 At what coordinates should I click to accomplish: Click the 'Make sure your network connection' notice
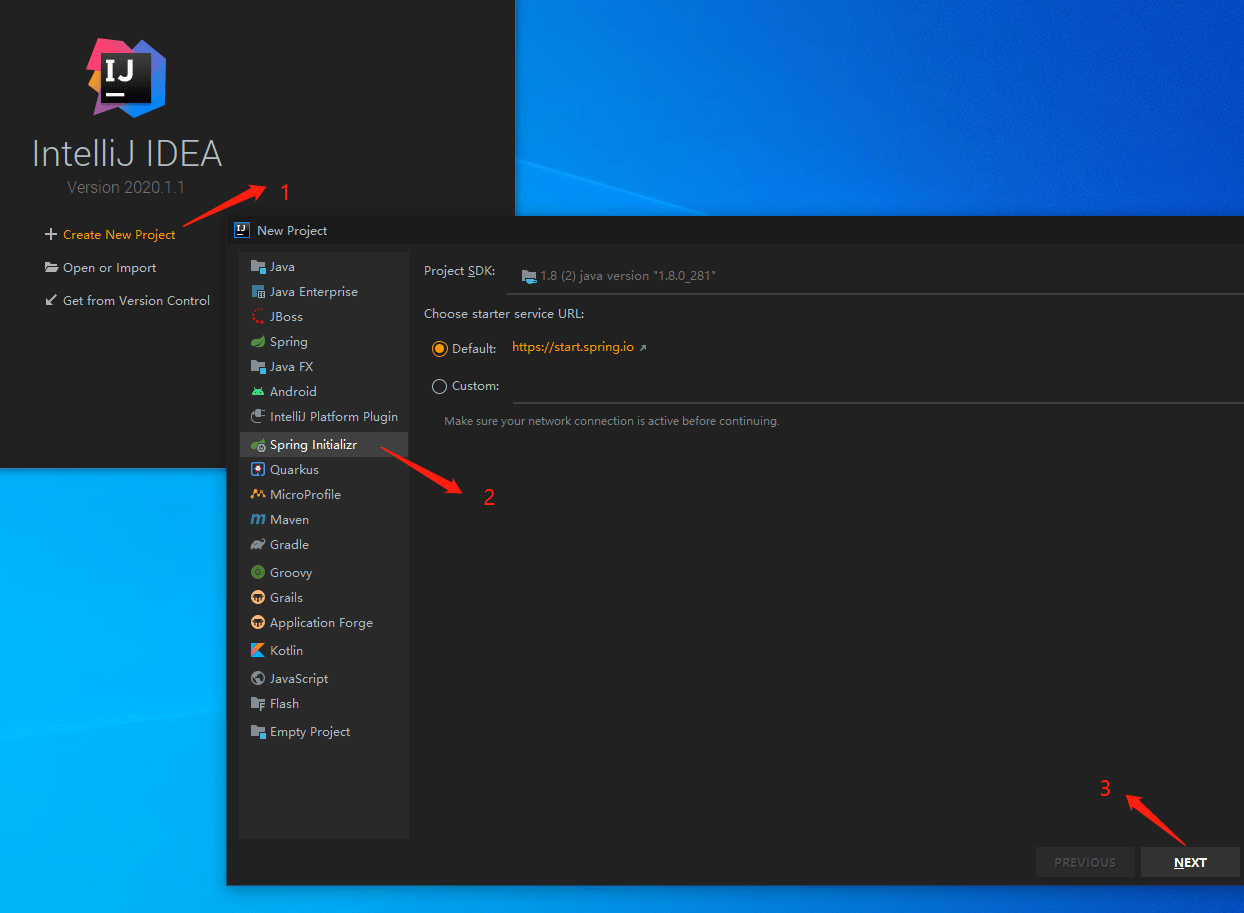click(x=612, y=421)
